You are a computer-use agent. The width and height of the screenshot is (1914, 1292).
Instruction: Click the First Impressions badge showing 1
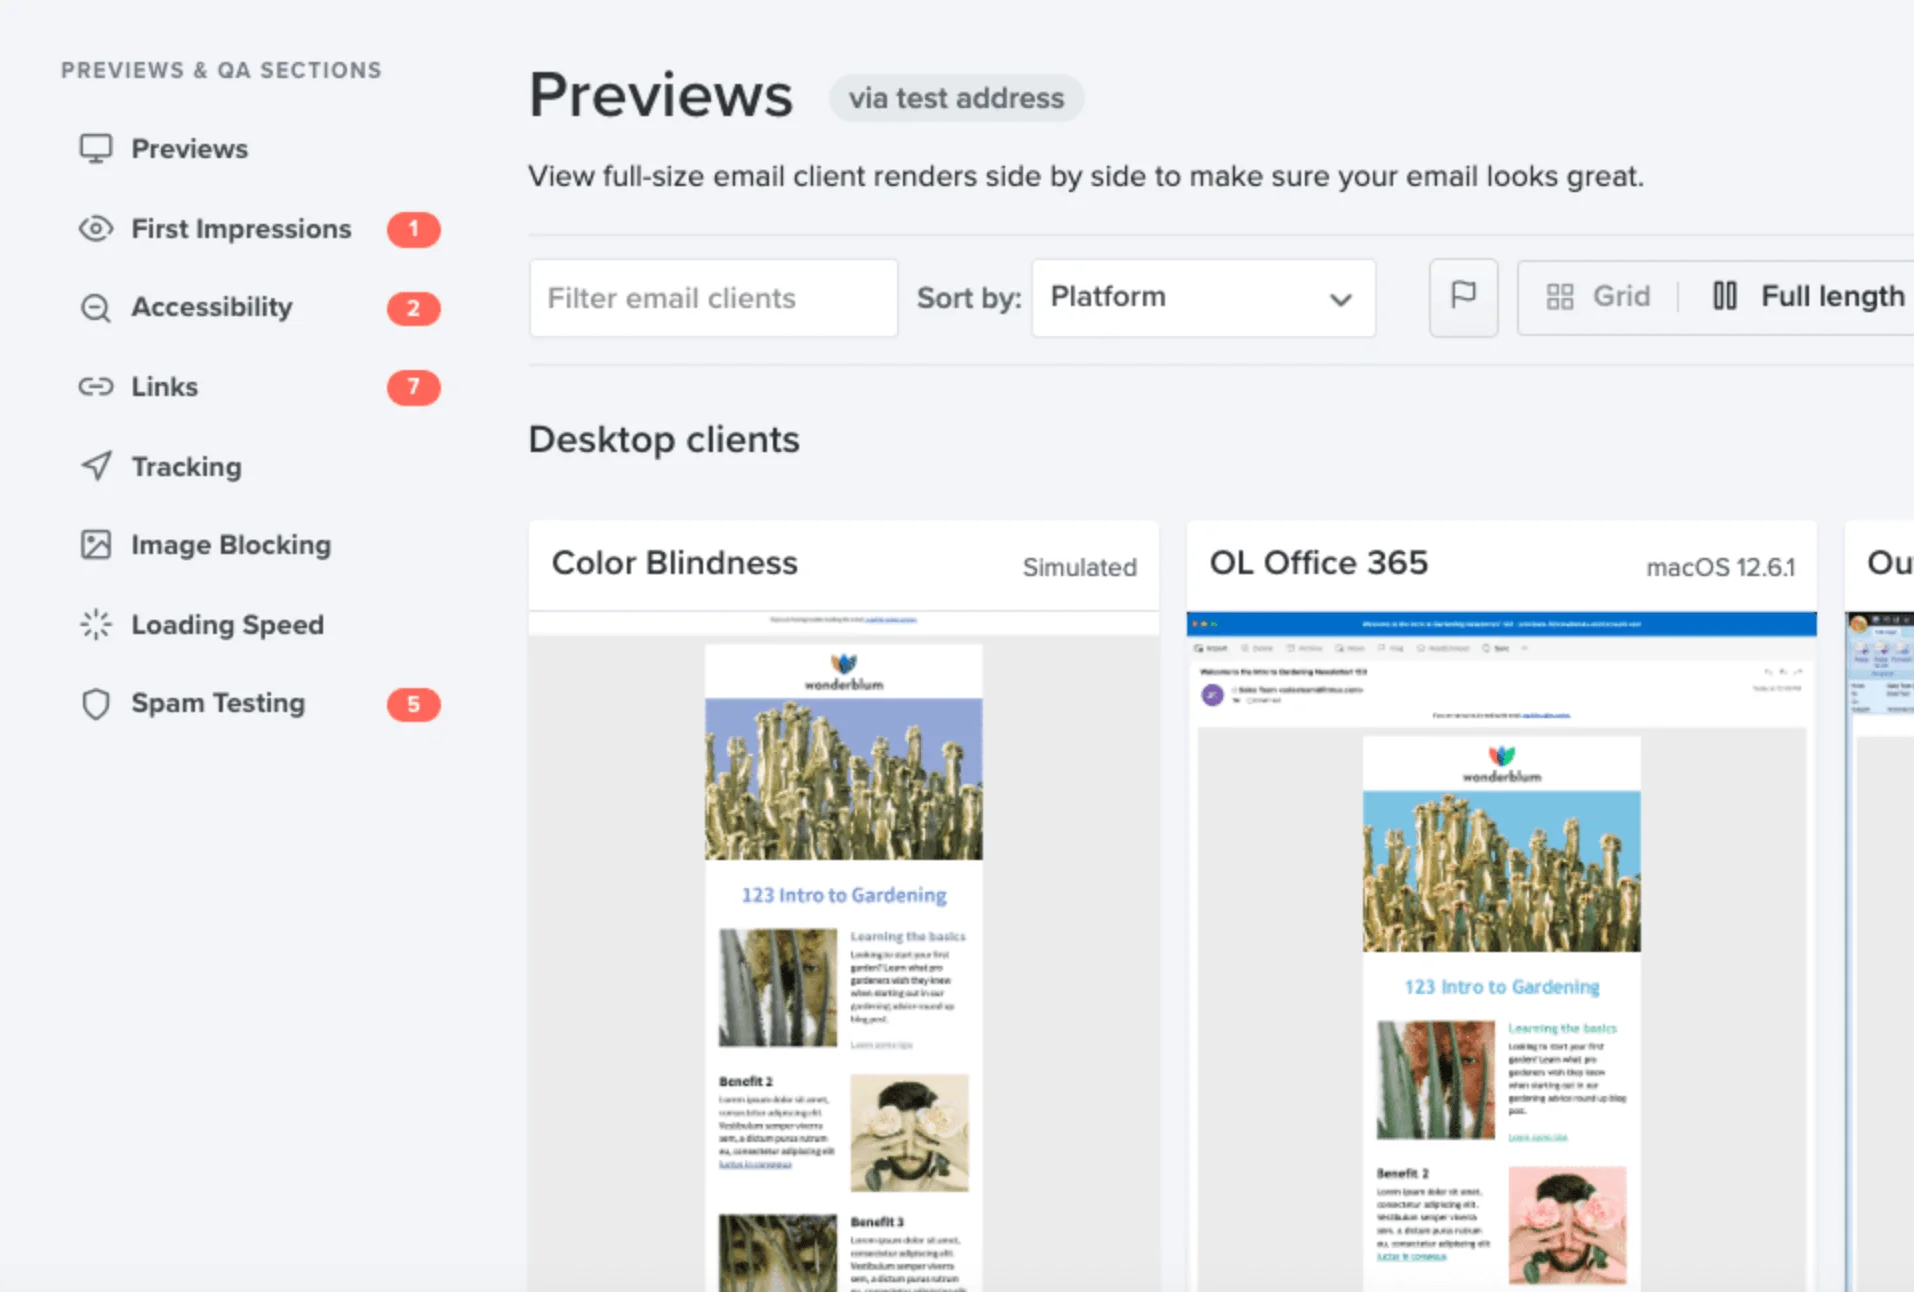pos(414,229)
